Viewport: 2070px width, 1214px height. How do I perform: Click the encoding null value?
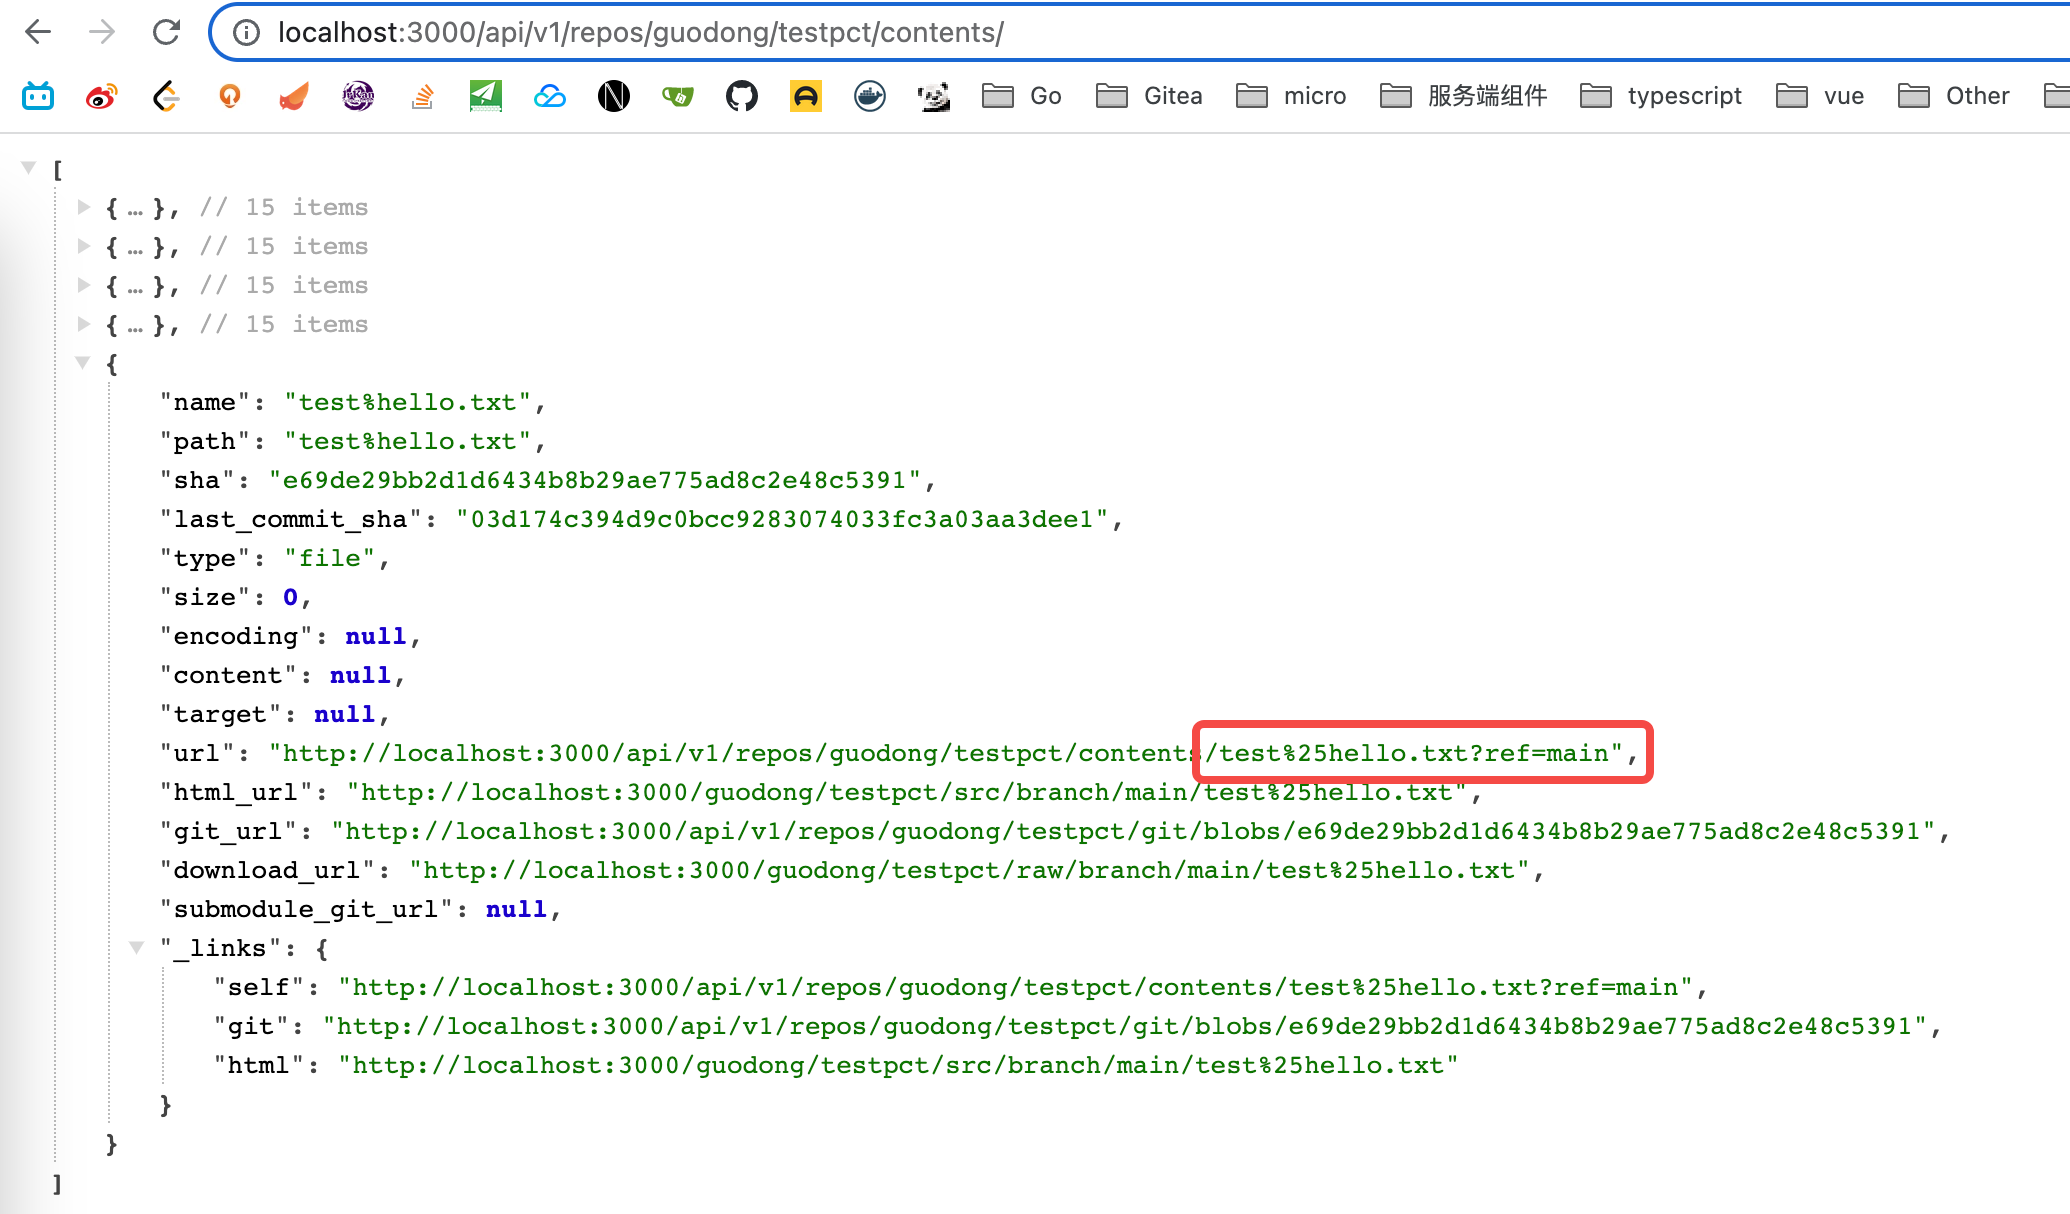click(x=376, y=636)
